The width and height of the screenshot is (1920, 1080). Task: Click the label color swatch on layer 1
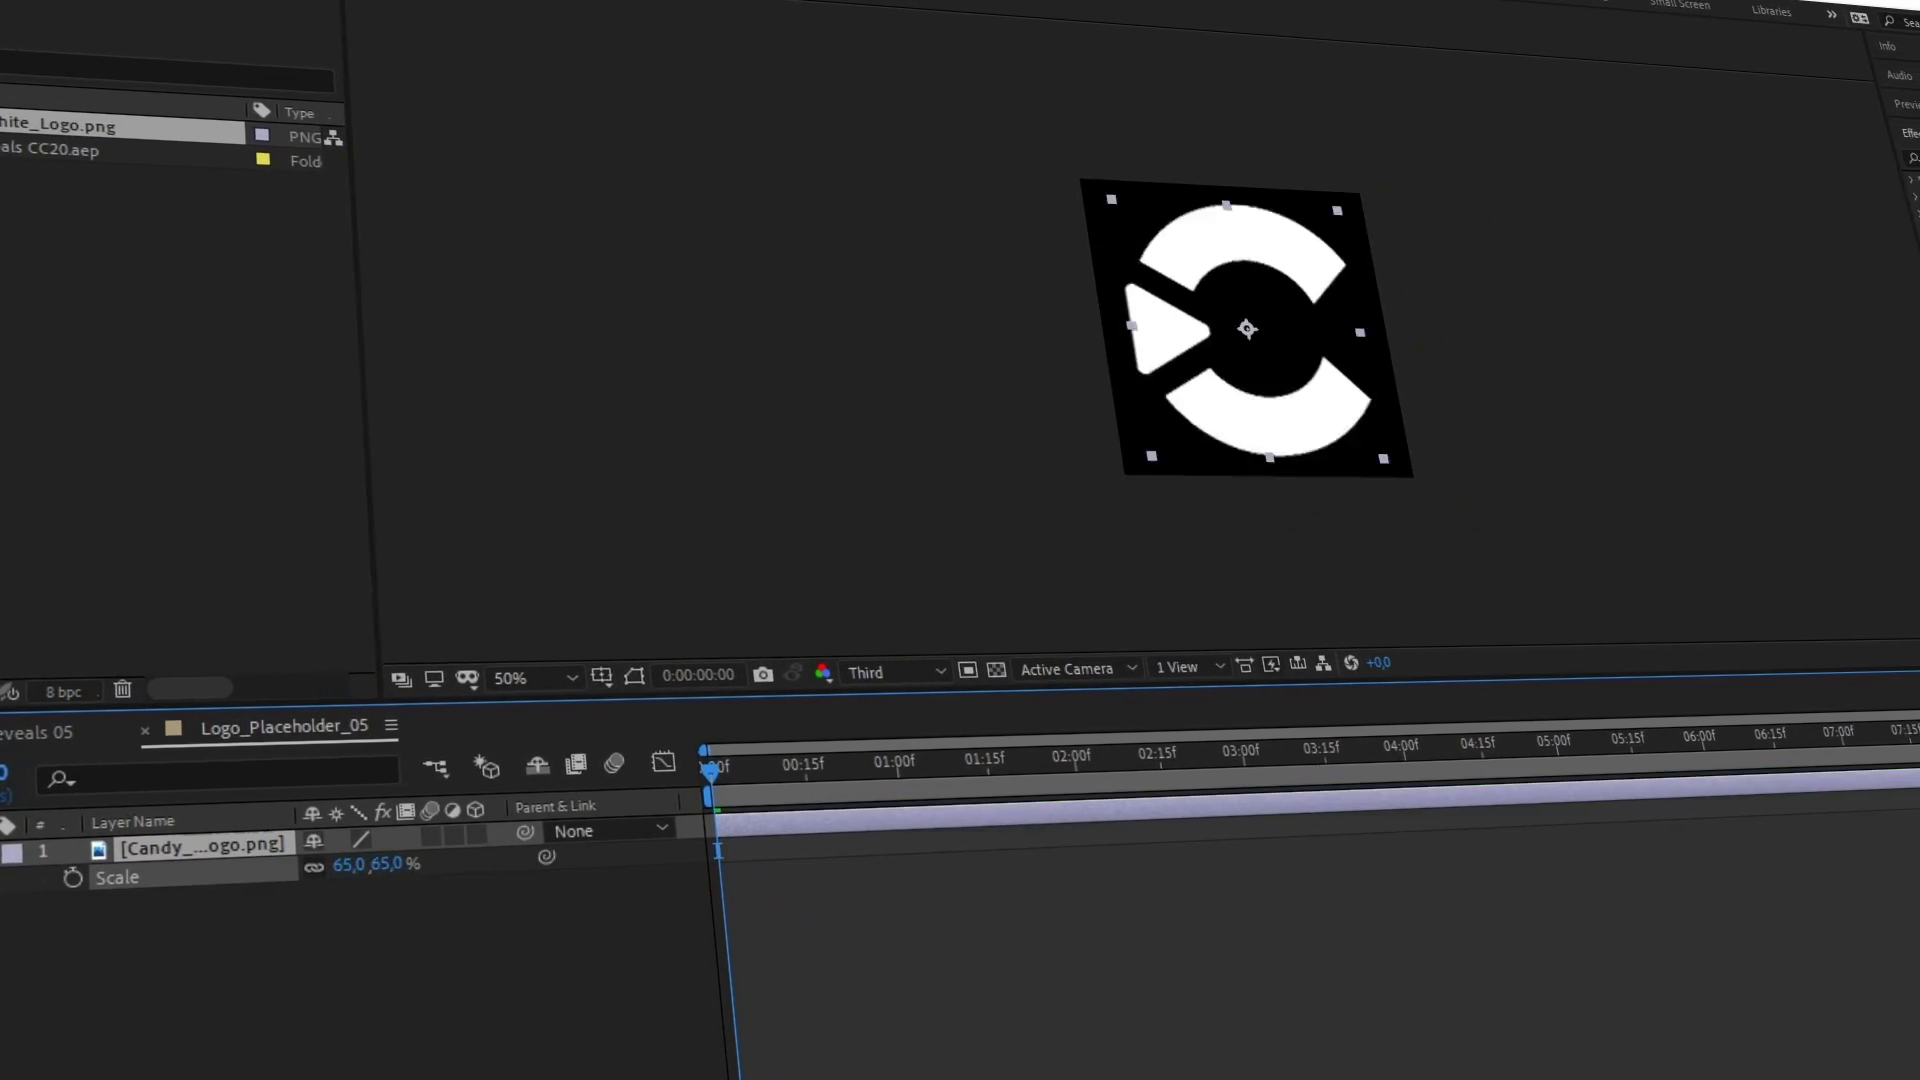pos(12,853)
